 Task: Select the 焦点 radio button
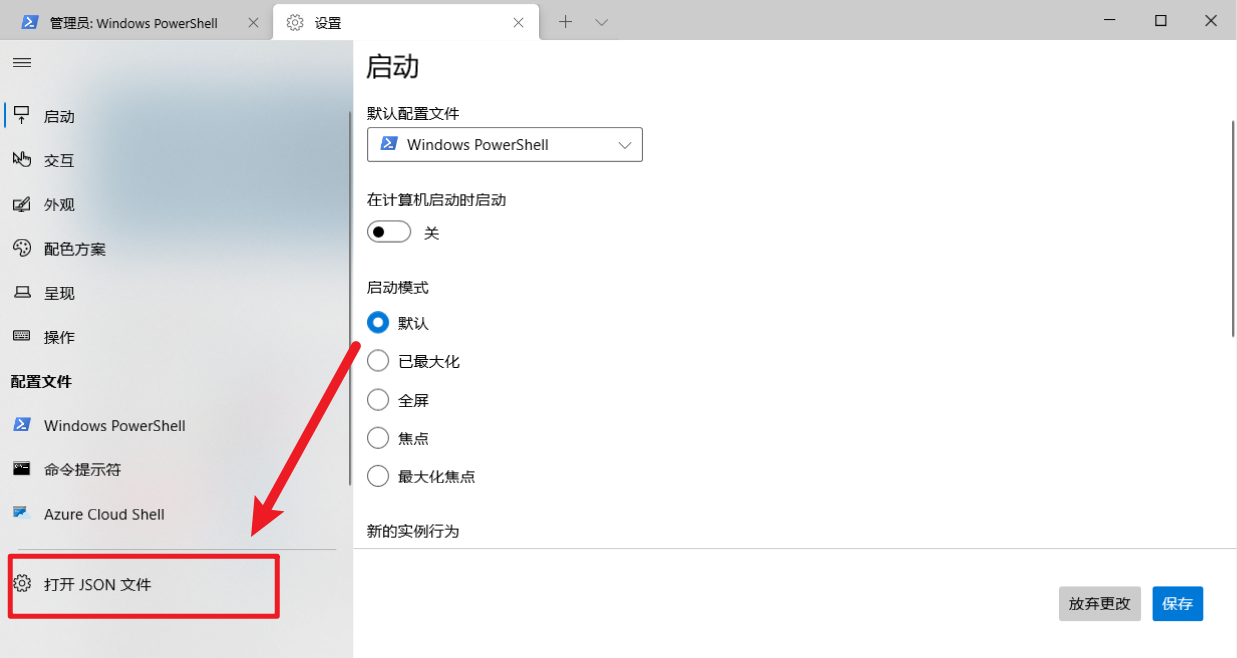point(378,438)
